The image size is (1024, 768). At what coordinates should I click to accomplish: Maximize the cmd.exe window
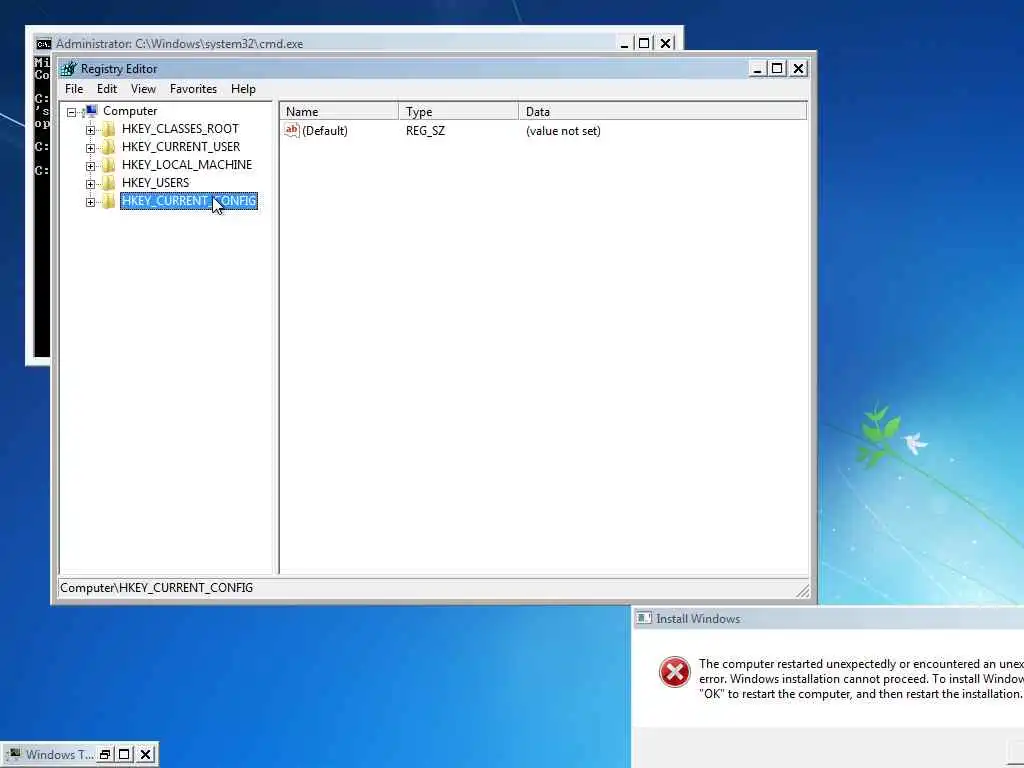644,44
